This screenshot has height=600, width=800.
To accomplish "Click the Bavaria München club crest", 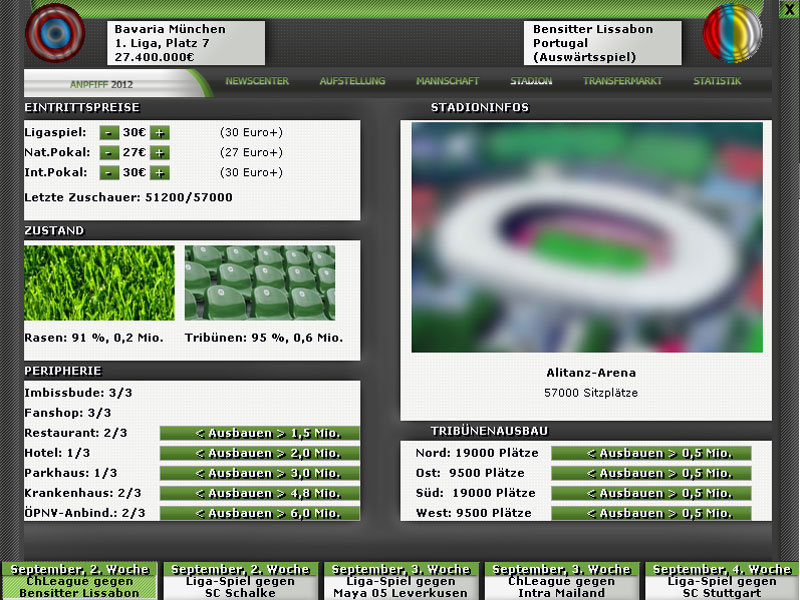I will click(x=55, y=33).
